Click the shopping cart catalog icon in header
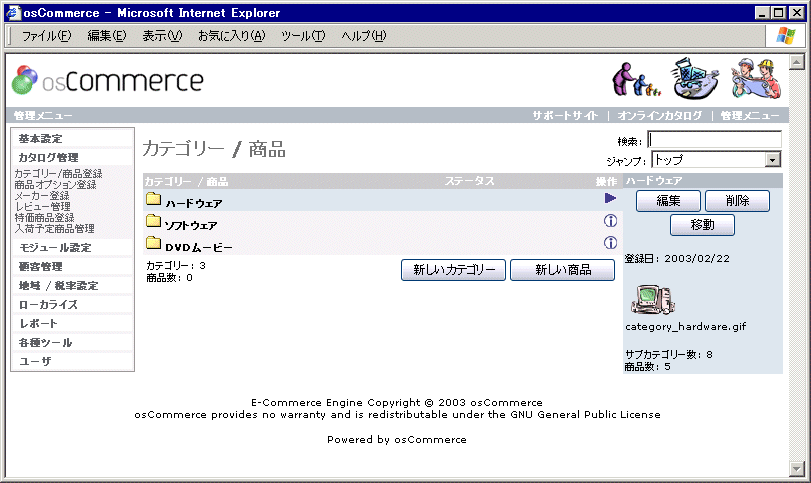Screen dimensions: 811x483 click(695, 78)
